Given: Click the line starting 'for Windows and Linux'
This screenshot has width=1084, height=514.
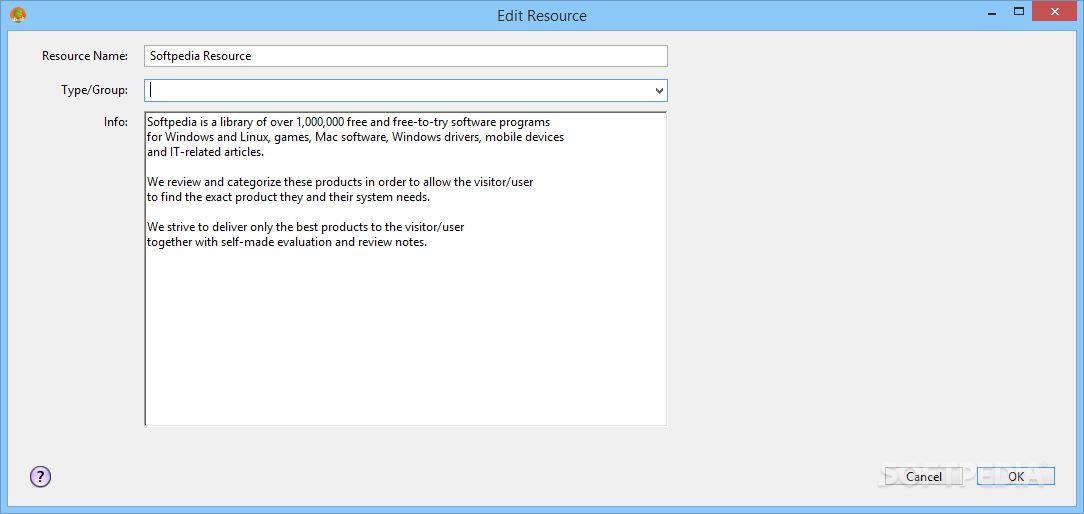Looking at the screenshot, I should [x=355, y=137].
